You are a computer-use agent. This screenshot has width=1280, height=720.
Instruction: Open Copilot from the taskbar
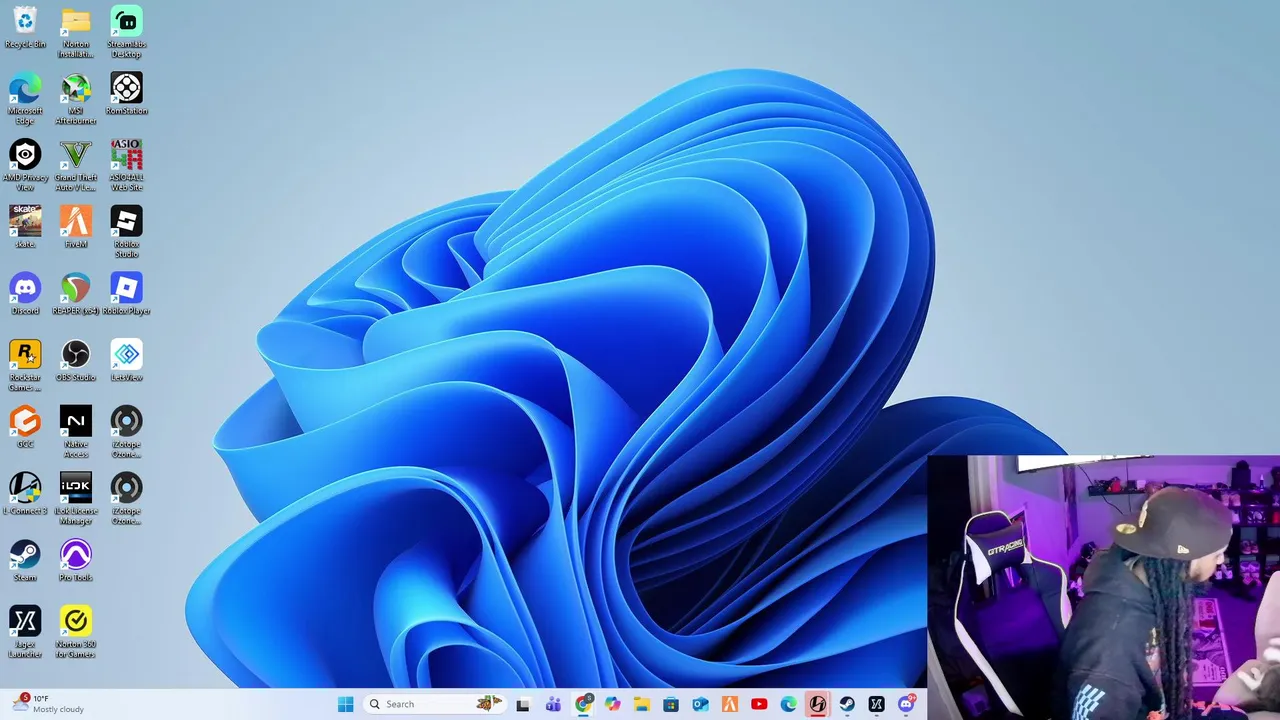(x=612, y=704)
